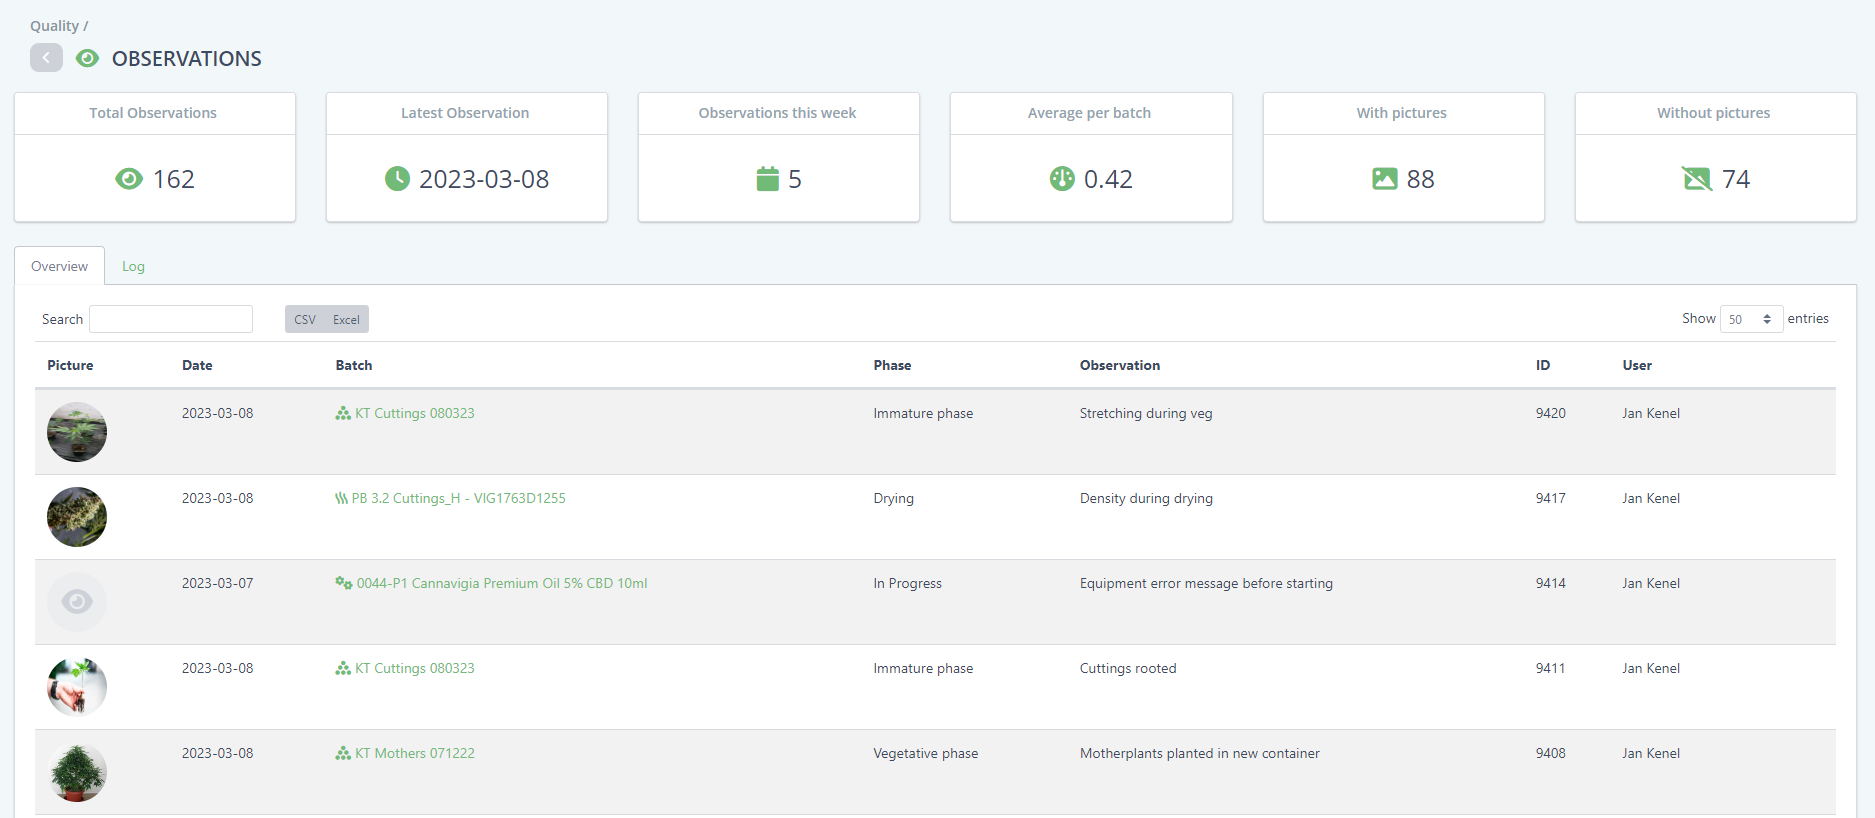Open the Show entries dropdown
This screenshot has height=818, width=1875.
pos(1750,319)
